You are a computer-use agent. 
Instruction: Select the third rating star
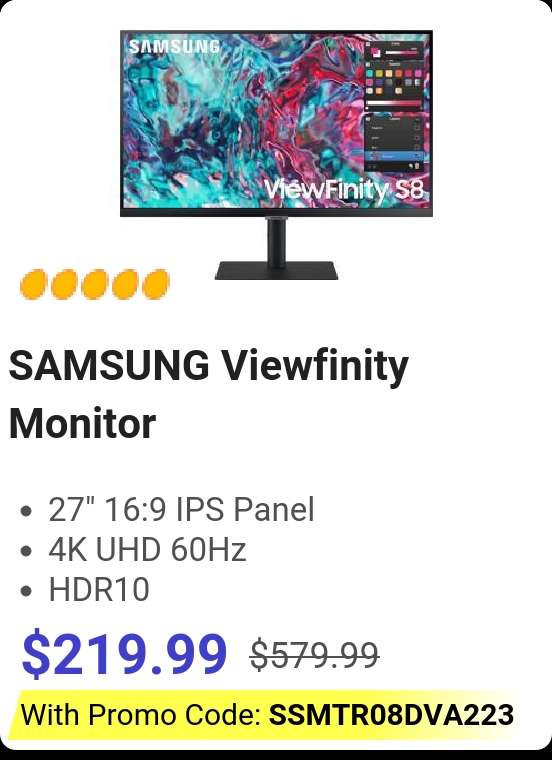click(95, 284)
